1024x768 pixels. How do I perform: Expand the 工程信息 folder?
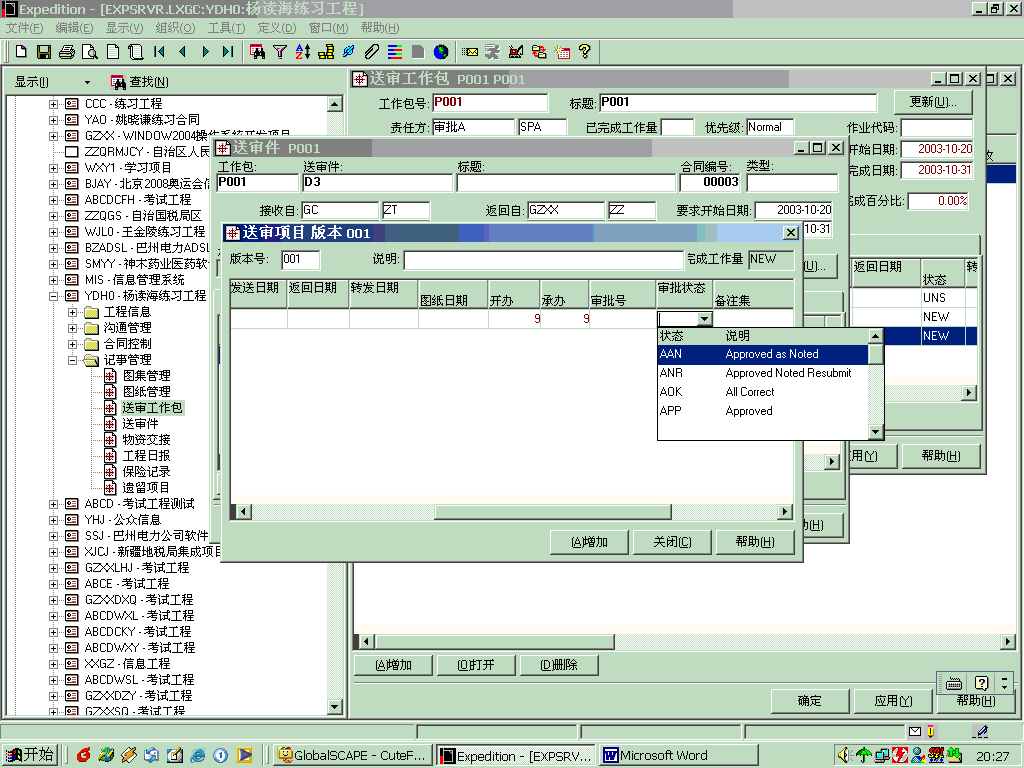pyautogui.click(x=72, y=312)
